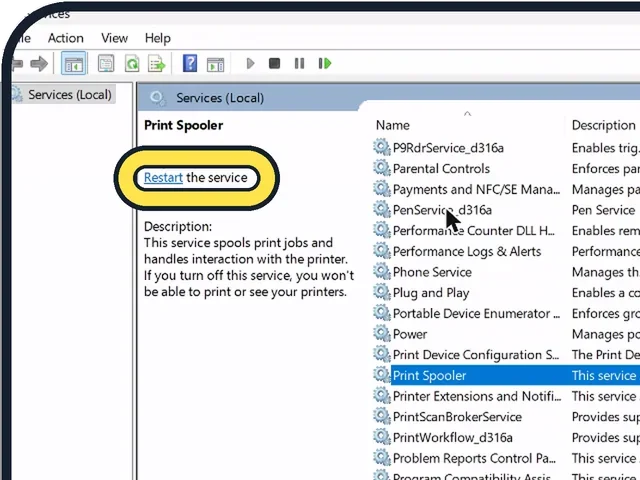This screenshot has width=640, height=480.
Task: Open the Action menu
Action: pos(66,38)
